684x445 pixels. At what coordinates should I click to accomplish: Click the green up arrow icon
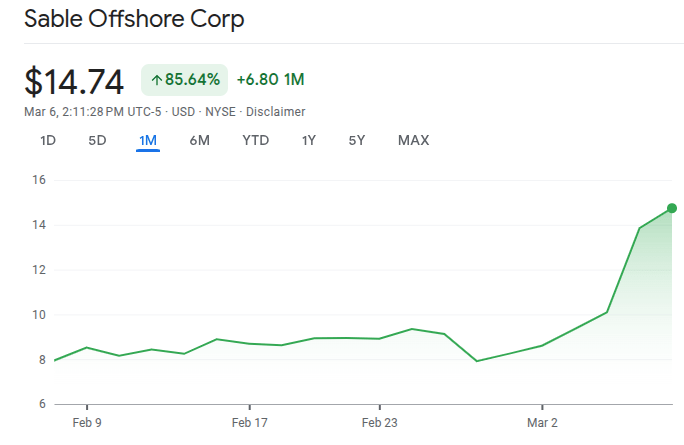(x=157, y=80)
